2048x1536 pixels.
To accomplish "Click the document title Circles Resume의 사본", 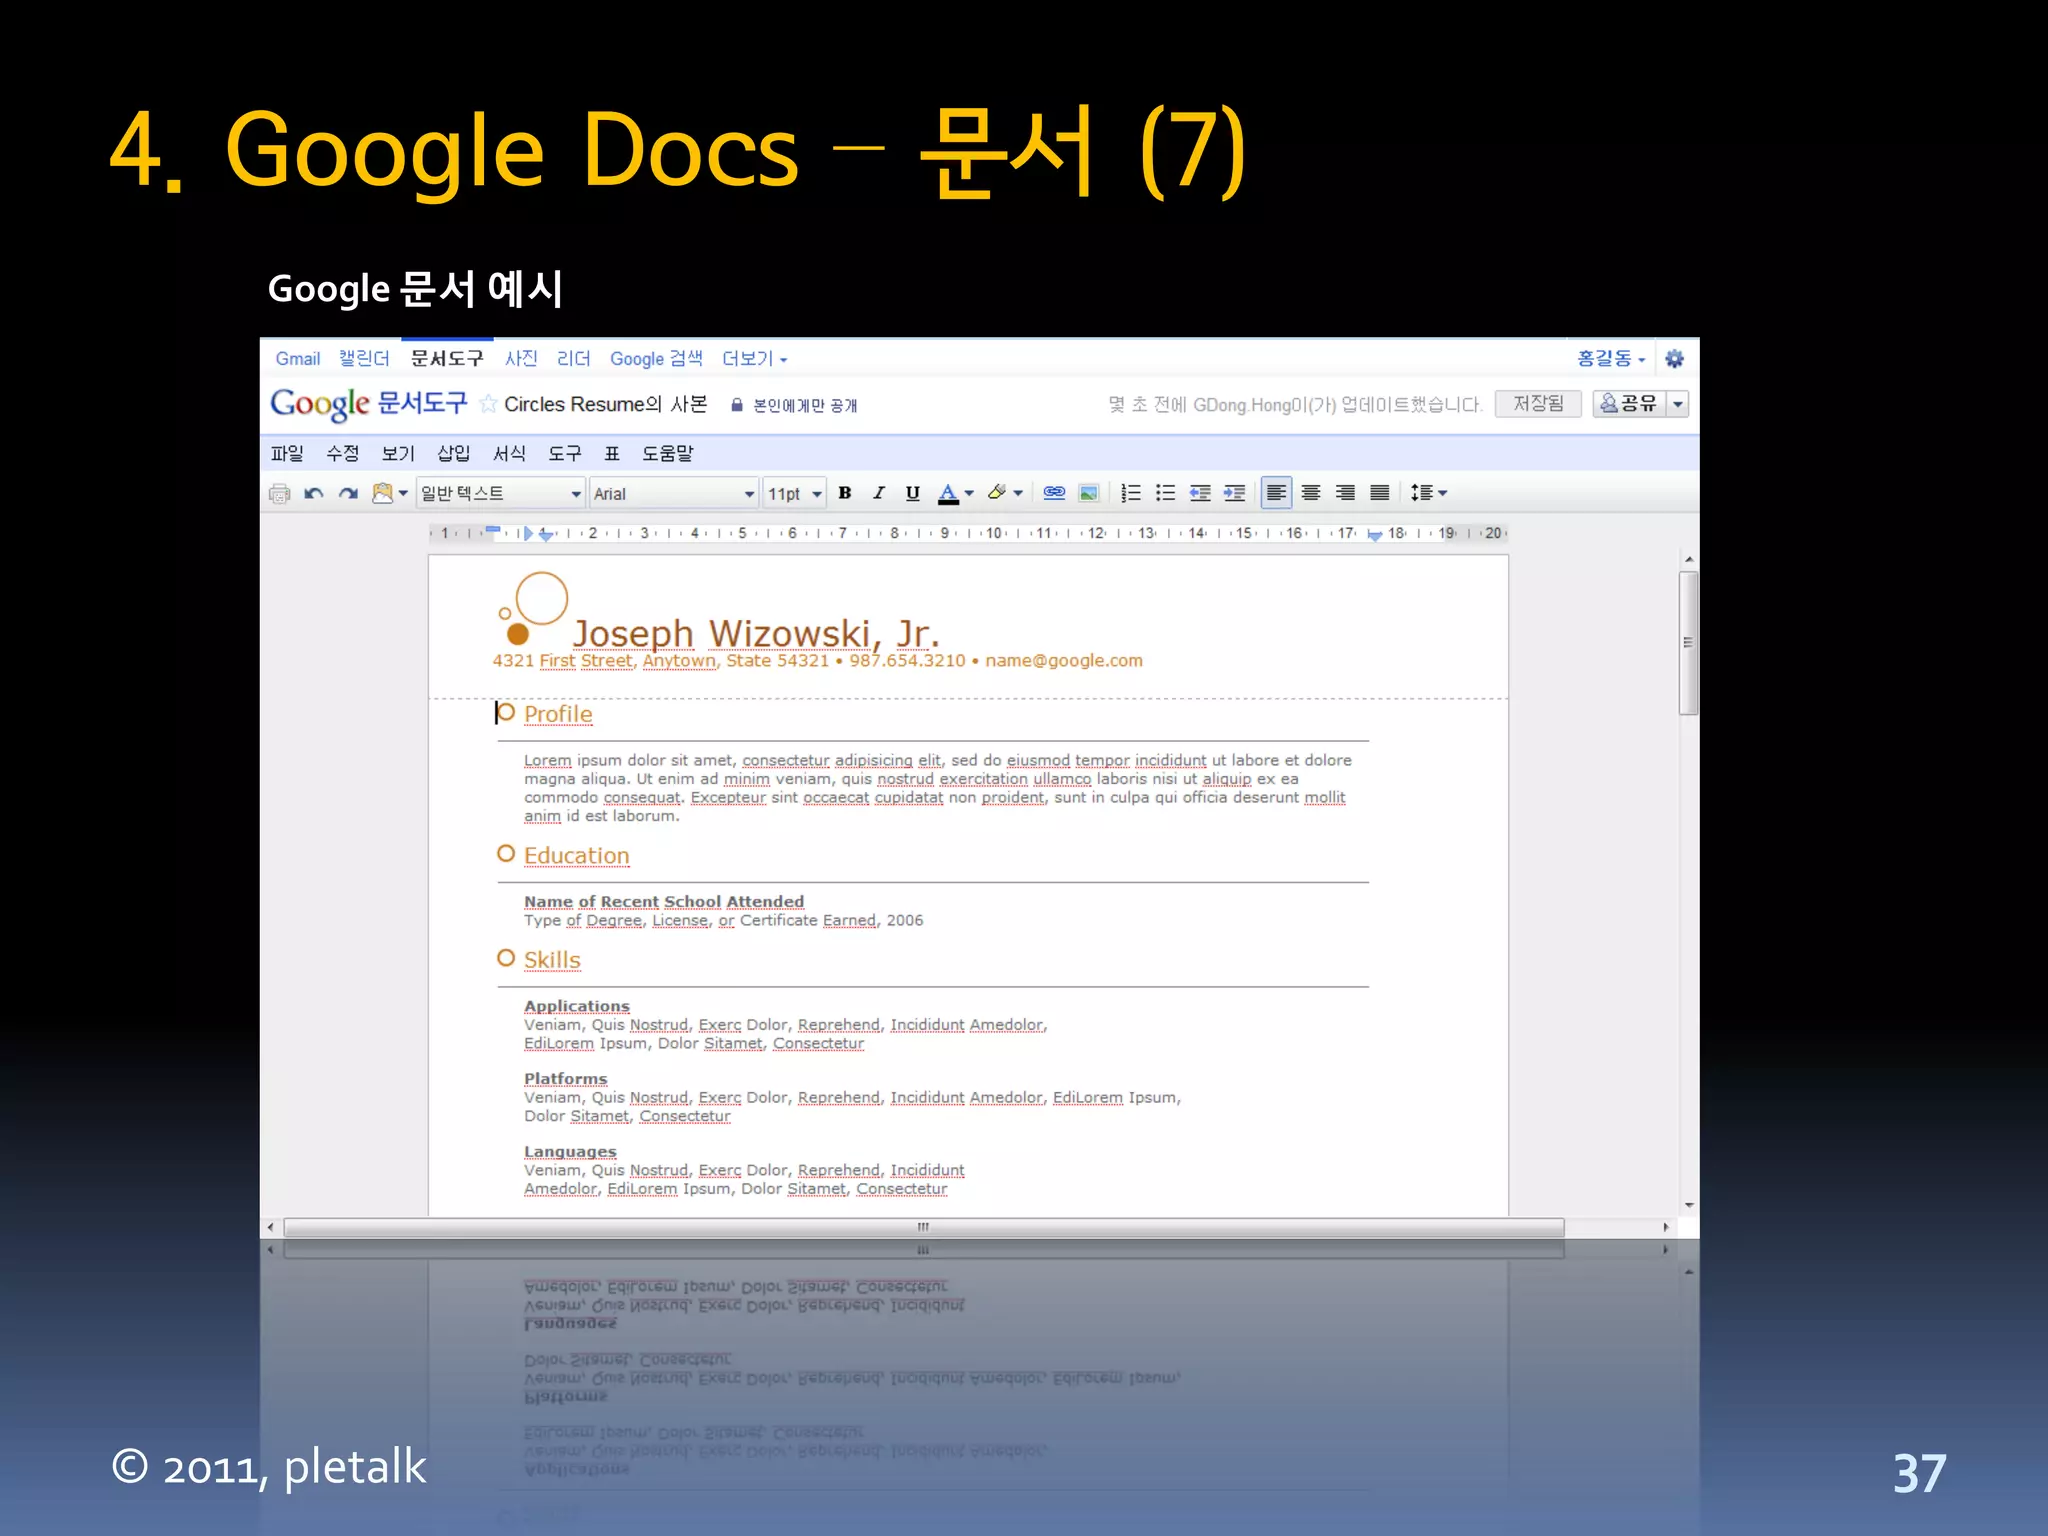I will coord(606,404).
